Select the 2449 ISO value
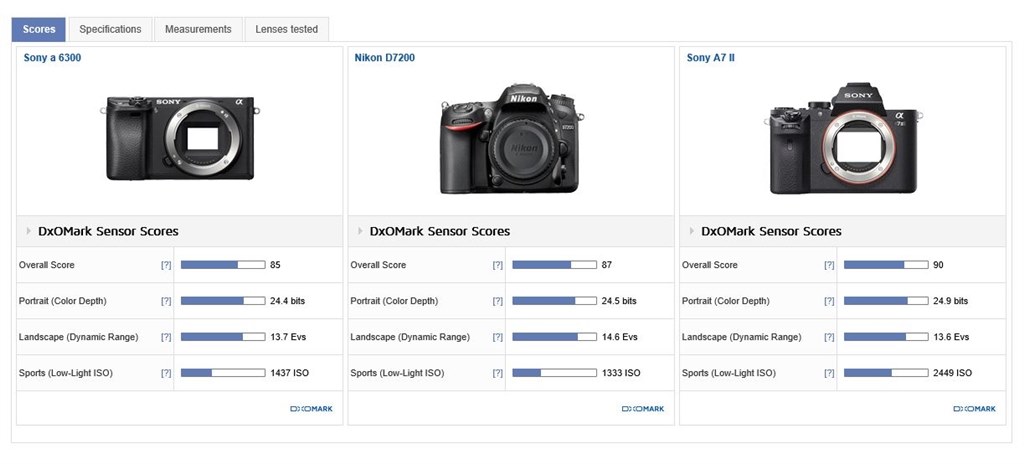This screenshot has width=1024, height=464. click(x=953, y=373)
